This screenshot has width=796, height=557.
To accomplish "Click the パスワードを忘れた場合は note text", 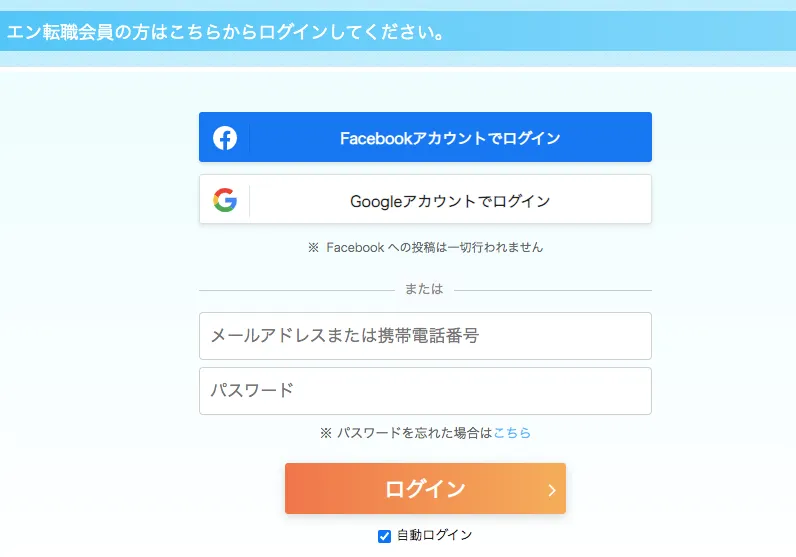I will pyautogui.click(x=415, y=433).
